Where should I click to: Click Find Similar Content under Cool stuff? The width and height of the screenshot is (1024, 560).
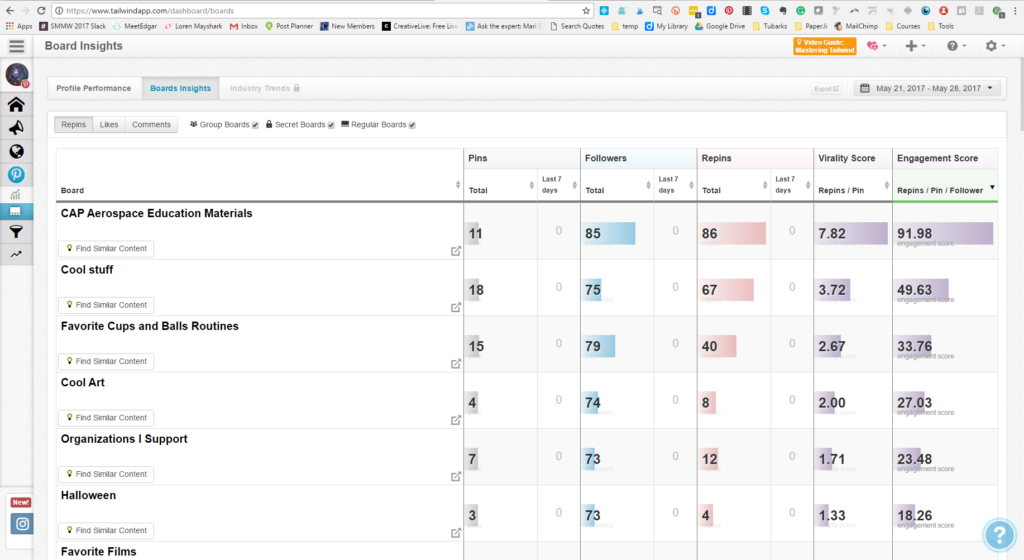pos(106,305)
